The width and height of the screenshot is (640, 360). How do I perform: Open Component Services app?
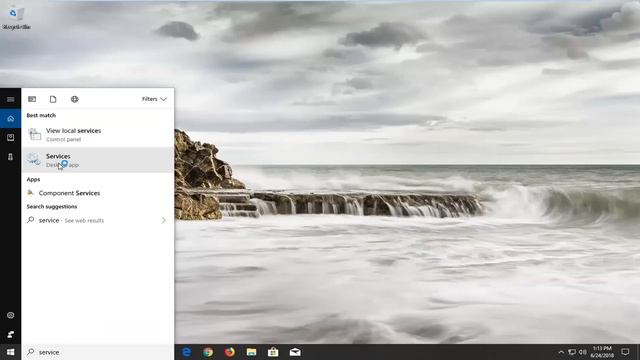click(98, 193)
